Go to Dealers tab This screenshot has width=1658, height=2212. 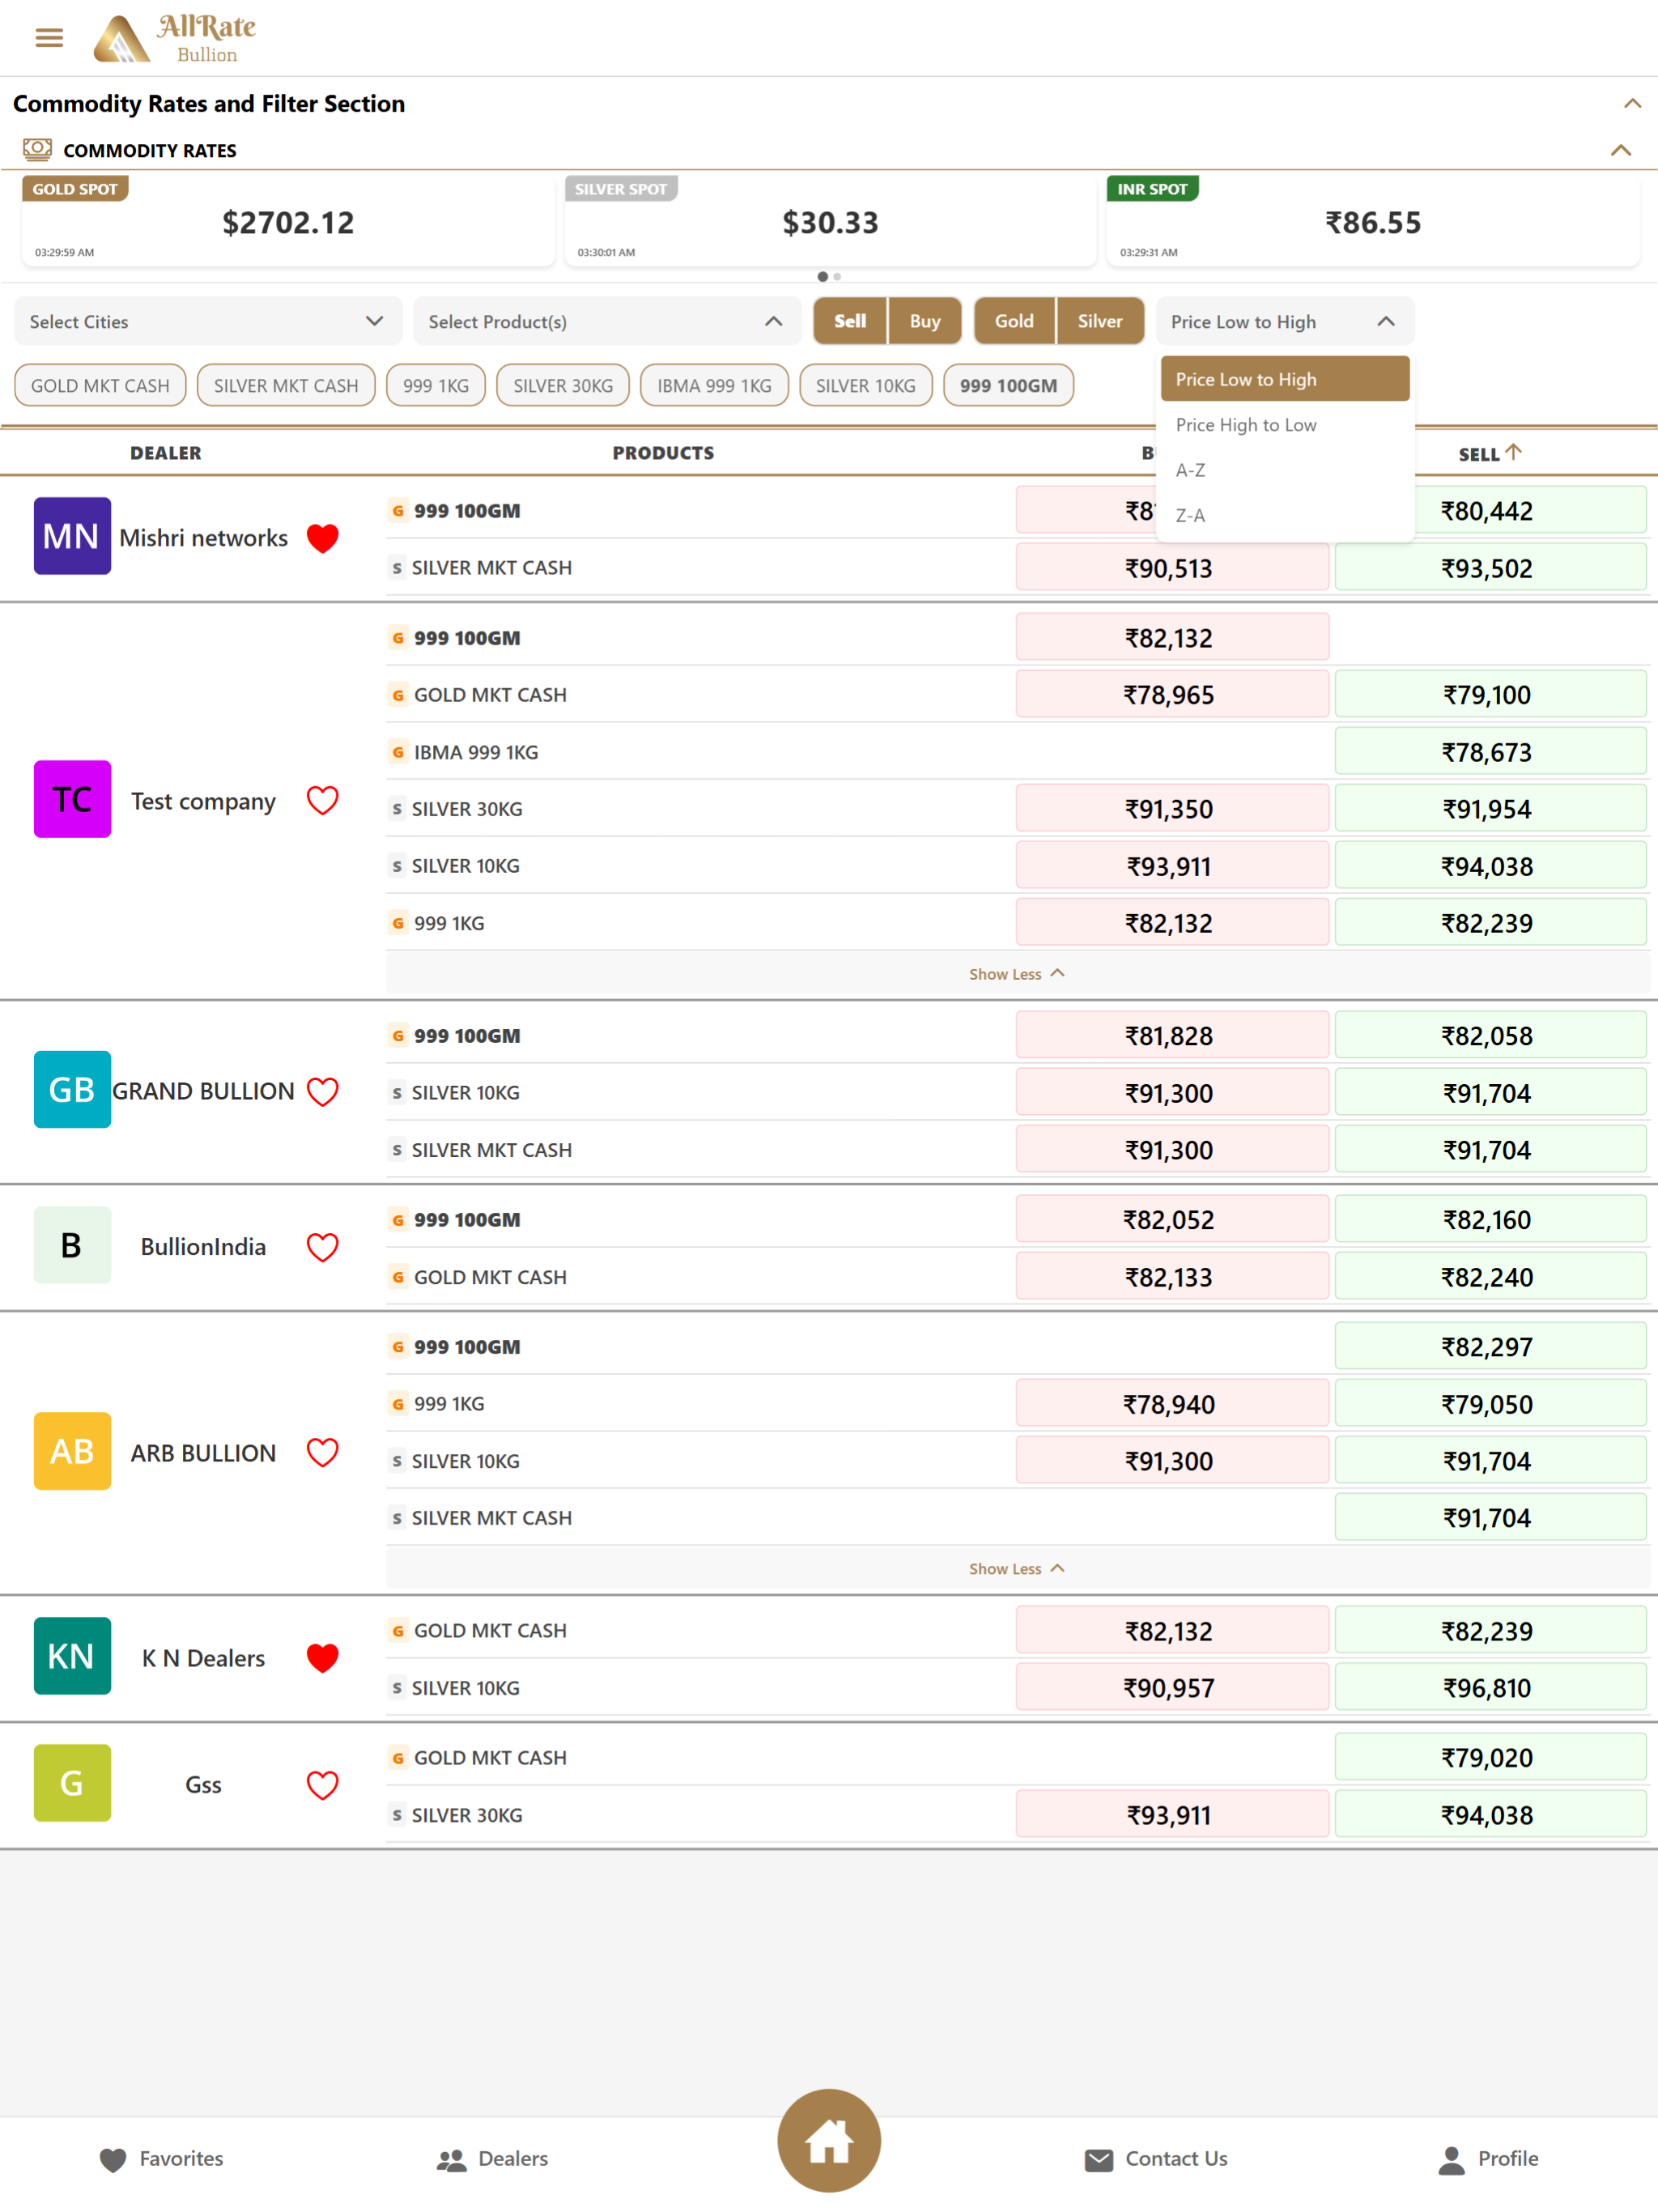click(x=492, y=2159)
